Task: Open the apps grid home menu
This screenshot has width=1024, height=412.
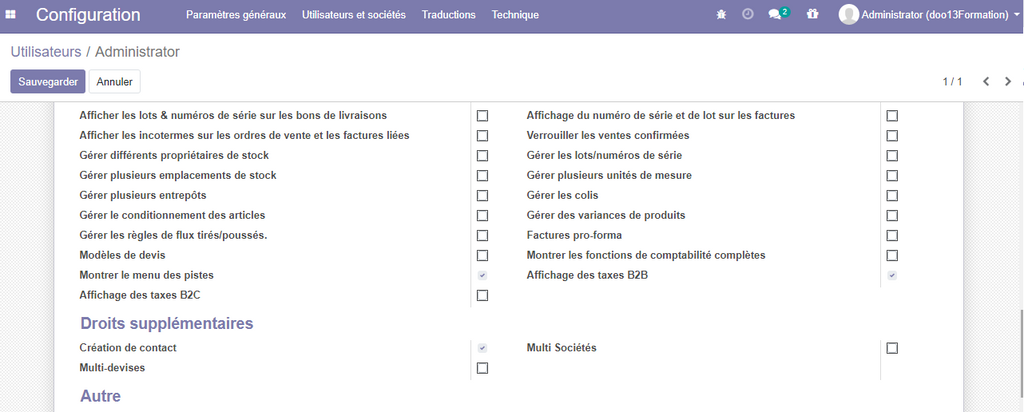Action: [x=14, y=15]
